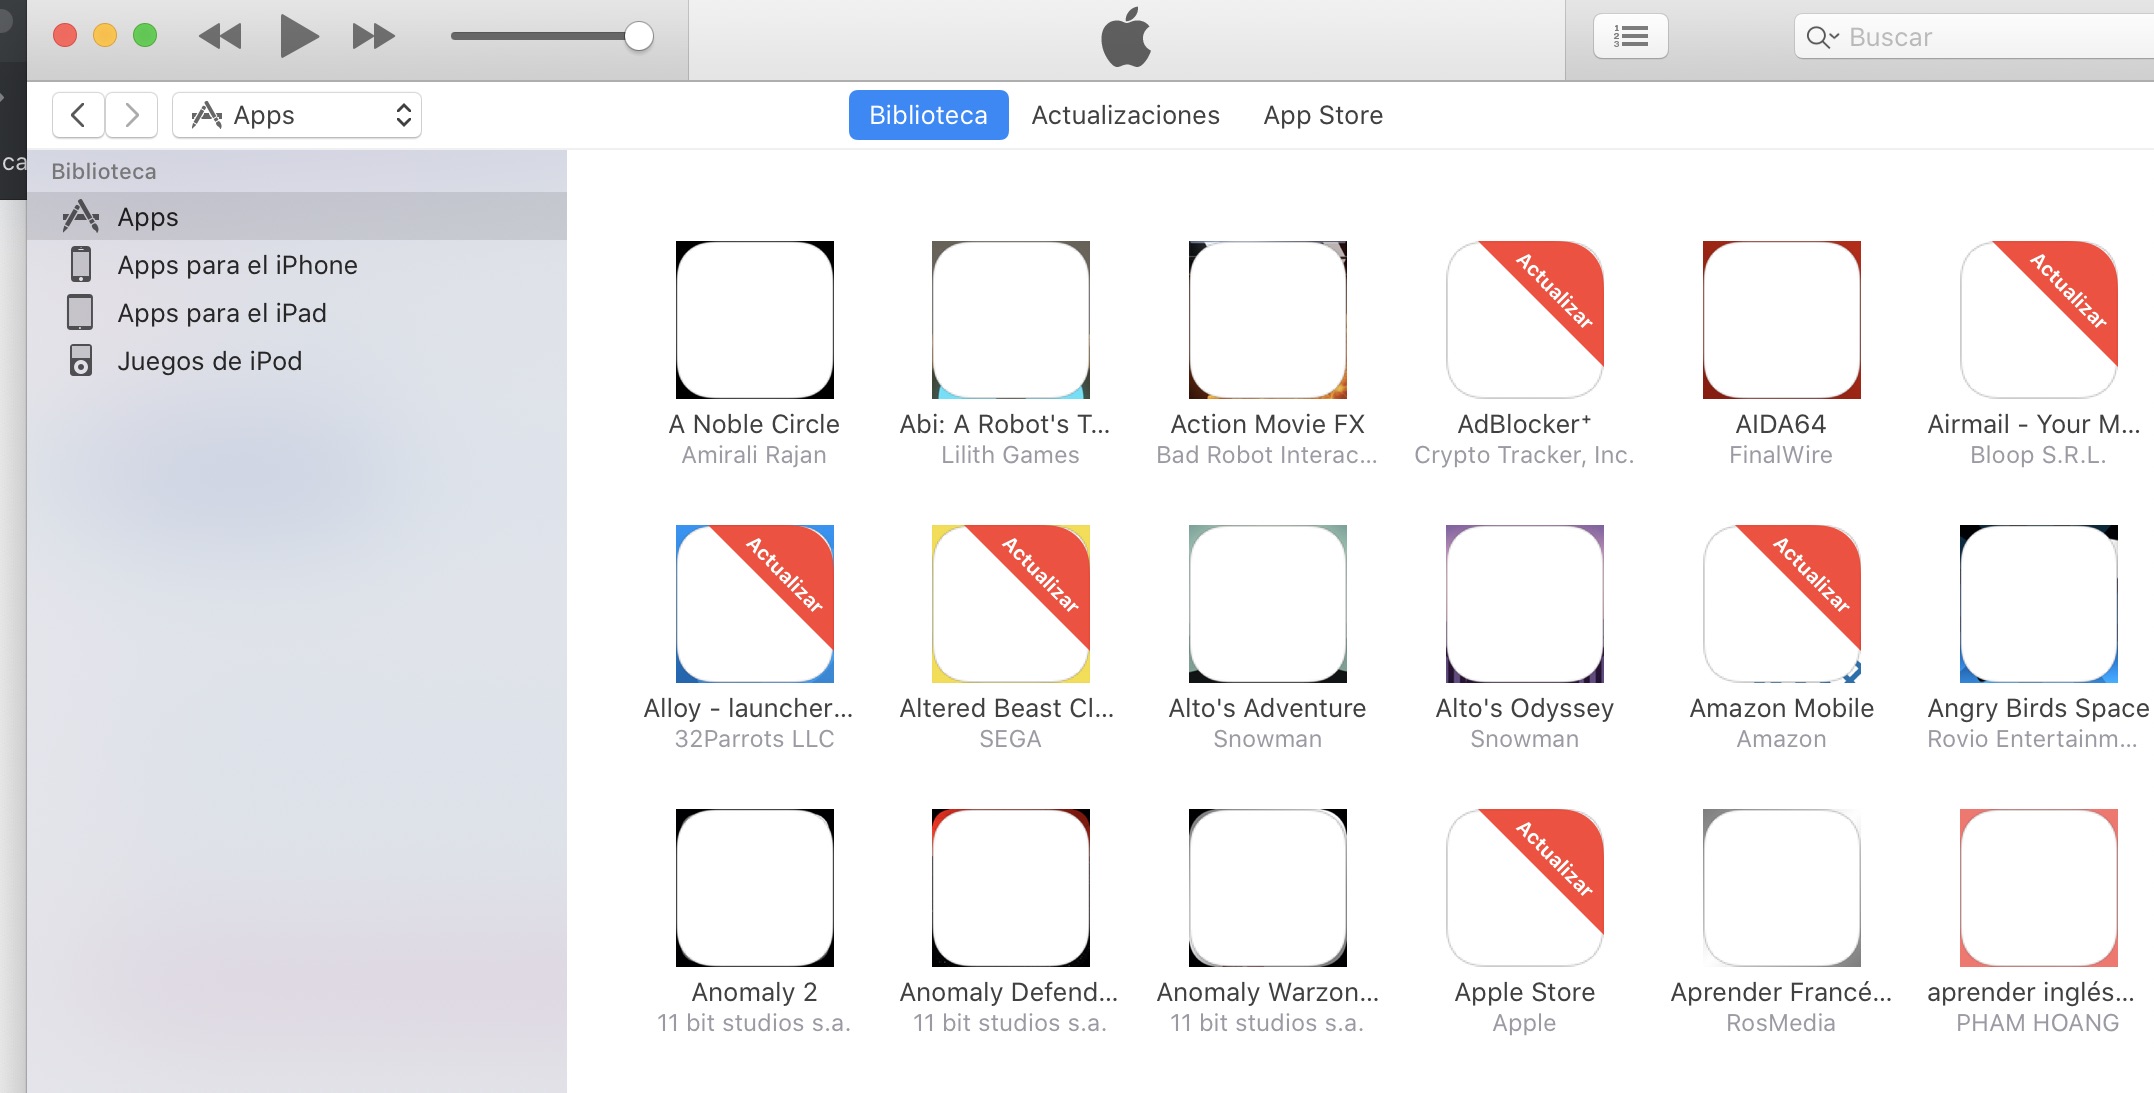Click the navigate back arrow
This screenshot has width=2154, height=1093.
(x=78, y=115)
